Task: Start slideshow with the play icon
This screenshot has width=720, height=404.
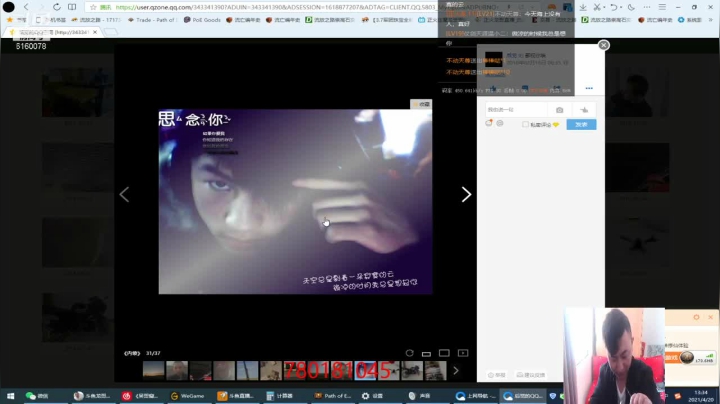Action: click(x=463, y=353)
